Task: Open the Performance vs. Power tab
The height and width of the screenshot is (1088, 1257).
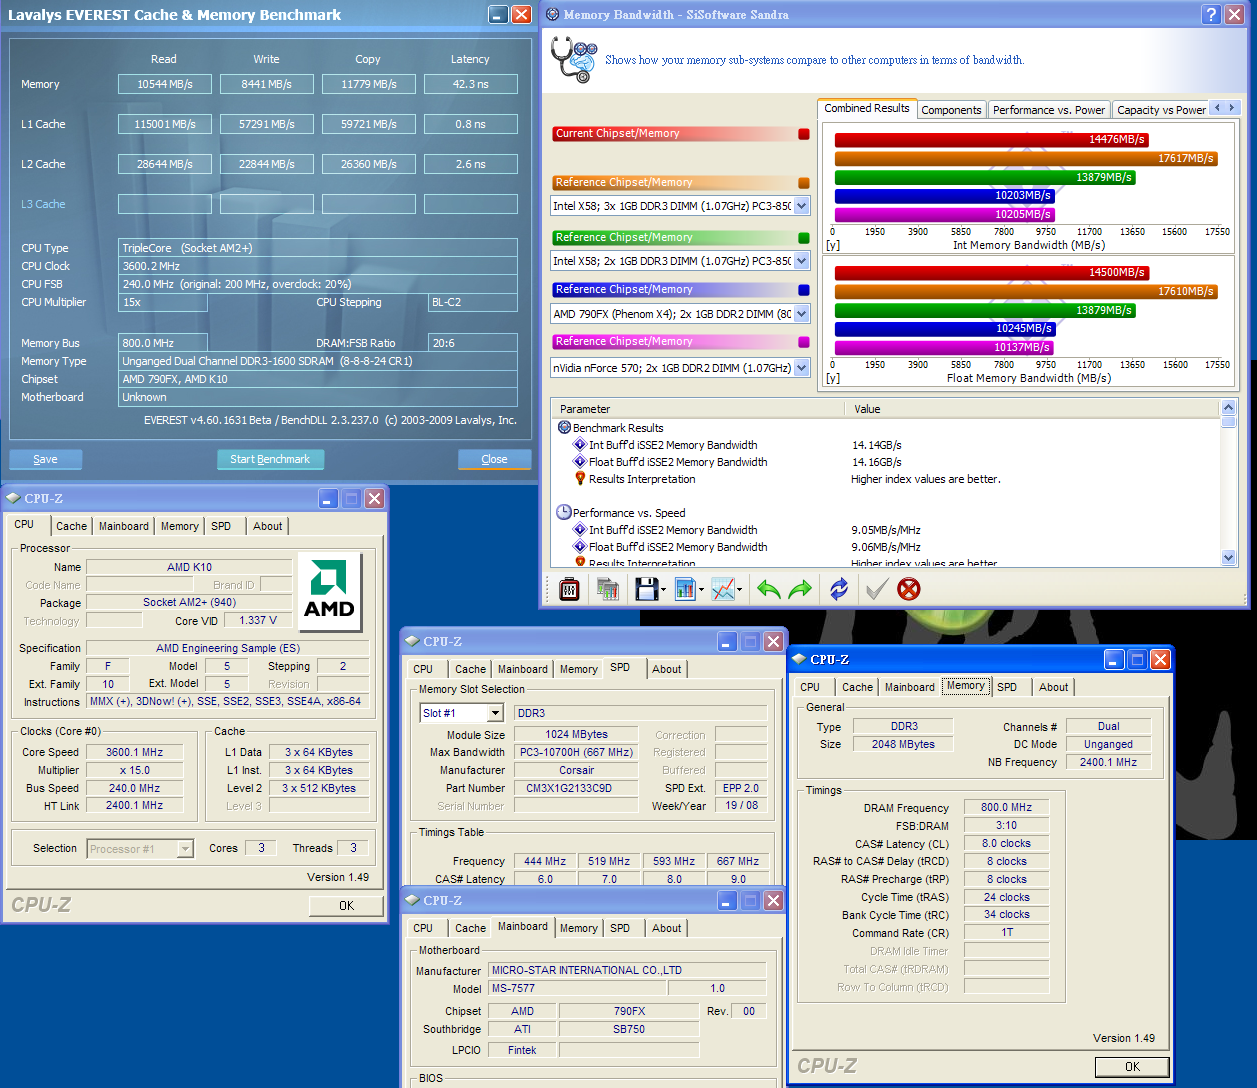Action: coord(1048,110)
